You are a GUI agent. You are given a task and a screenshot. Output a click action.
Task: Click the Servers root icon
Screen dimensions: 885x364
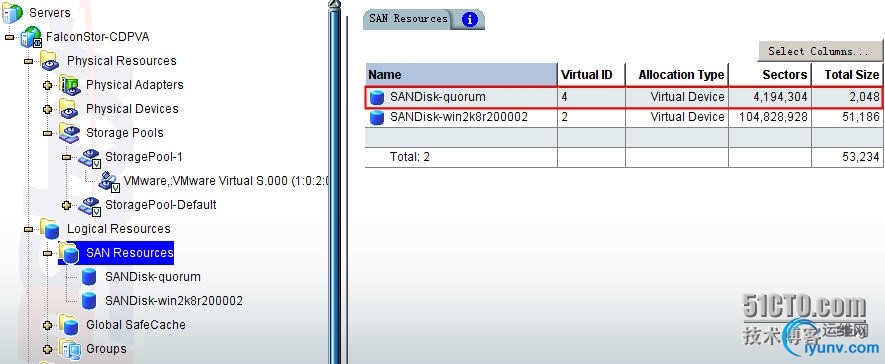12,12
